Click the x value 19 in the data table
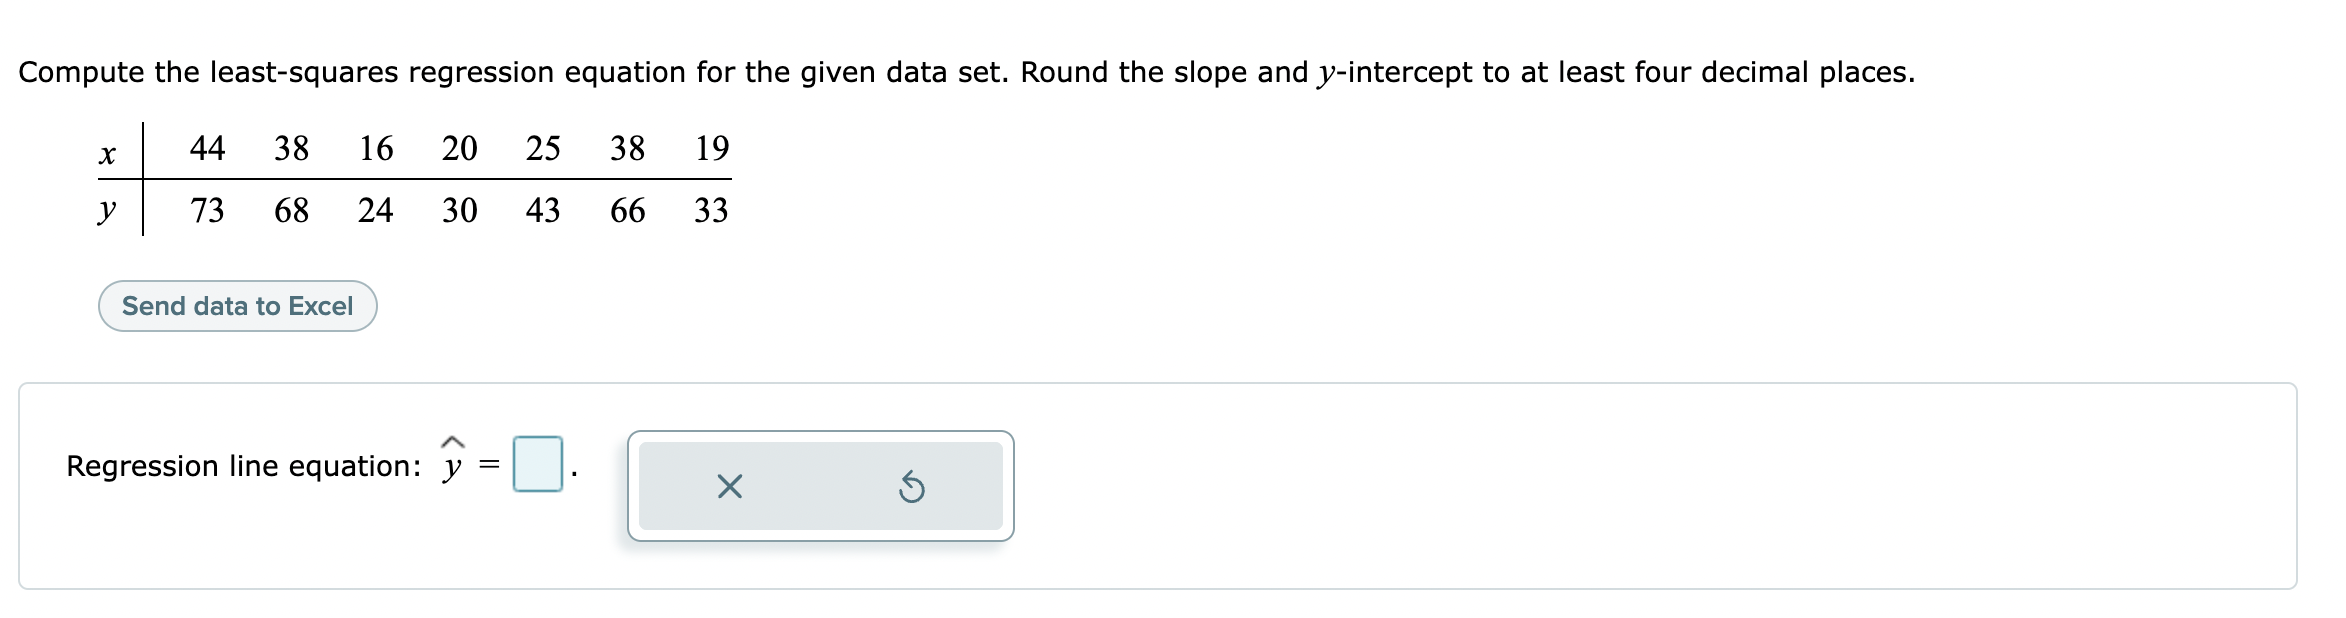Screen dimensions: 2346x618 point(714,148)
